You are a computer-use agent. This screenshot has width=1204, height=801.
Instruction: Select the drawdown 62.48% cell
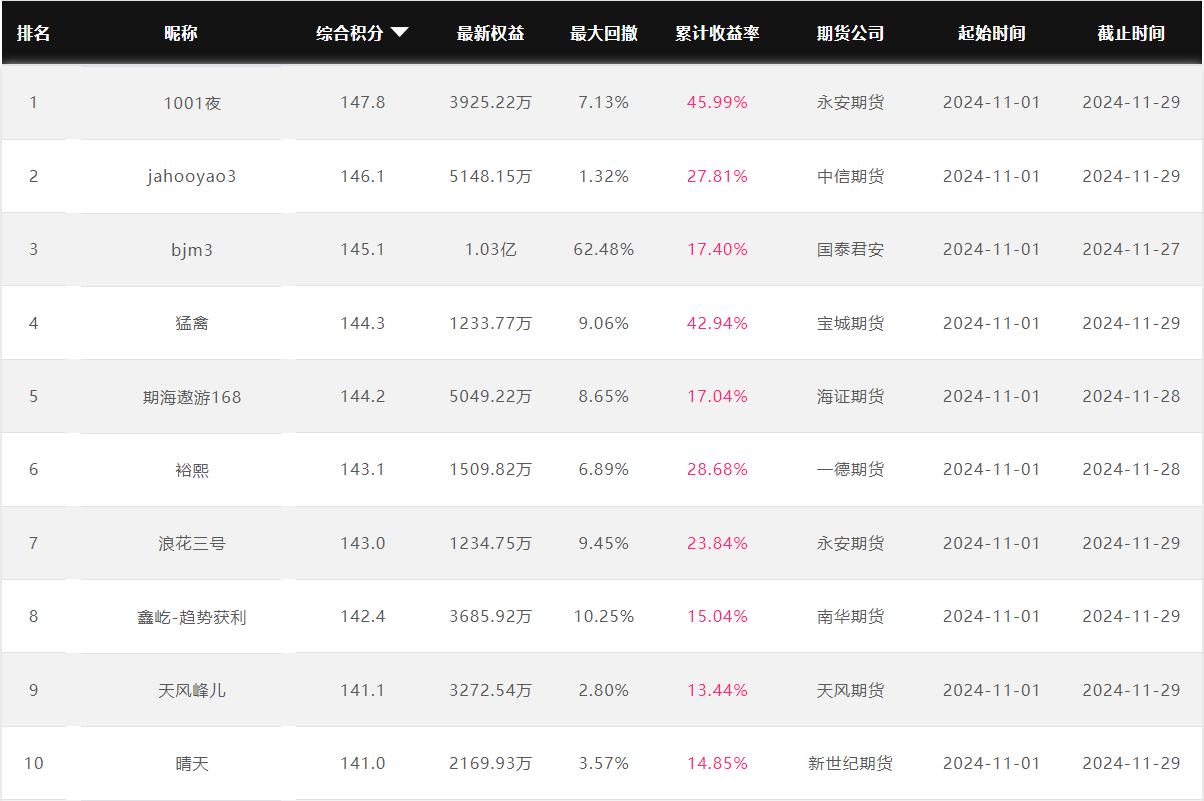604,249
